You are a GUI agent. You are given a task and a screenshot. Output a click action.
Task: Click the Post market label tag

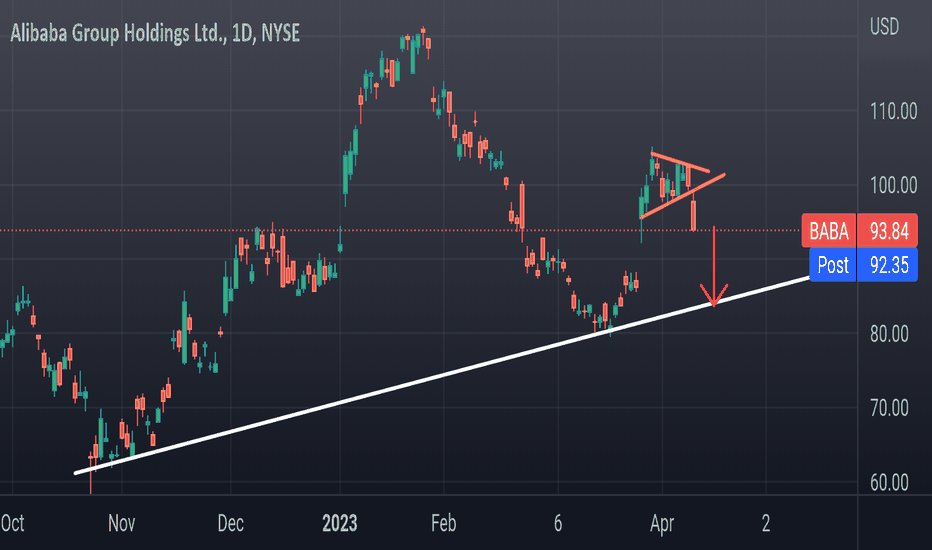(x=833, y=265)
